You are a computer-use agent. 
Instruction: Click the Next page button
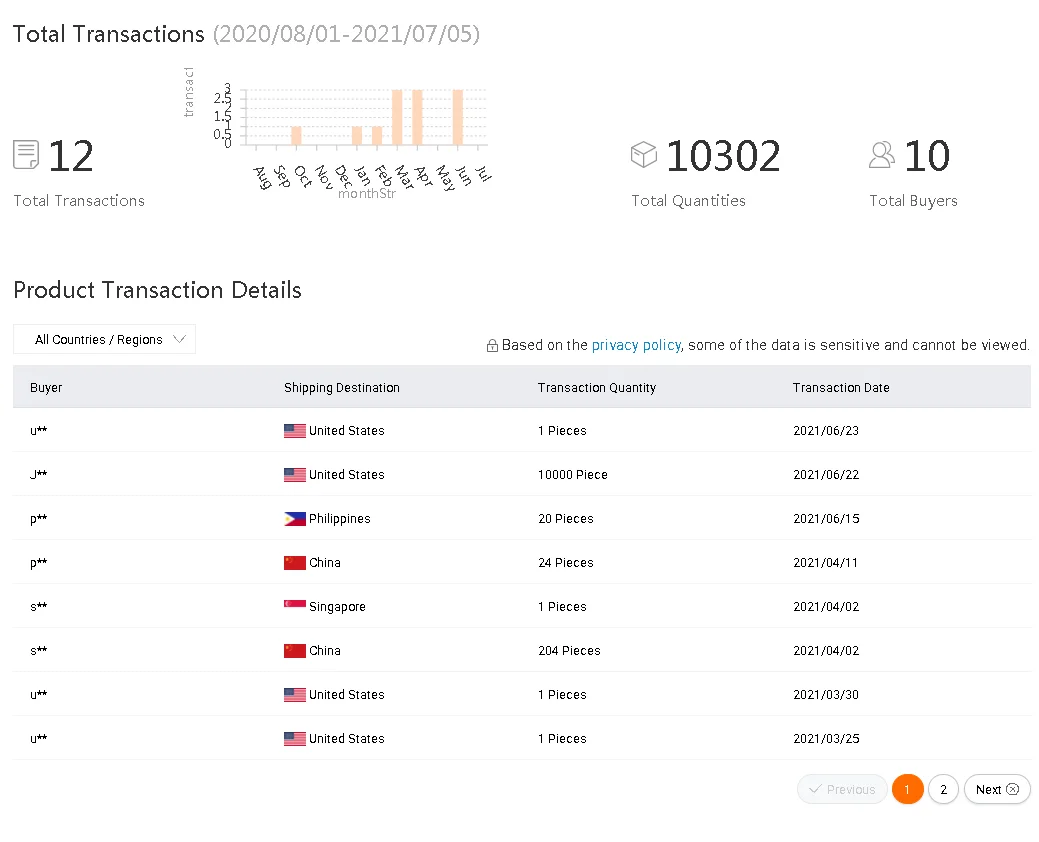pos(997,790)
